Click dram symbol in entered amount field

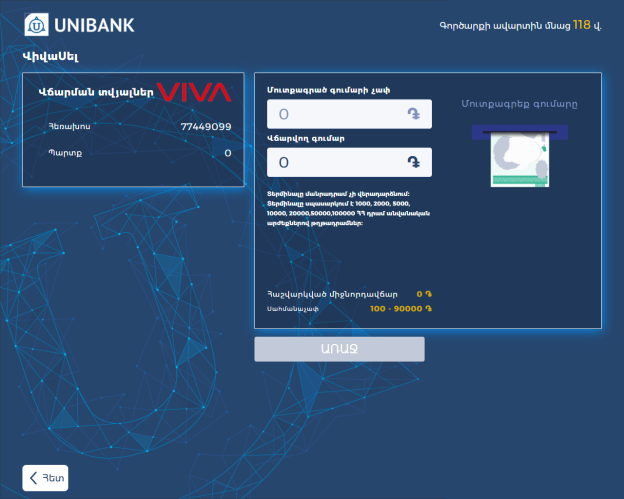414,114
